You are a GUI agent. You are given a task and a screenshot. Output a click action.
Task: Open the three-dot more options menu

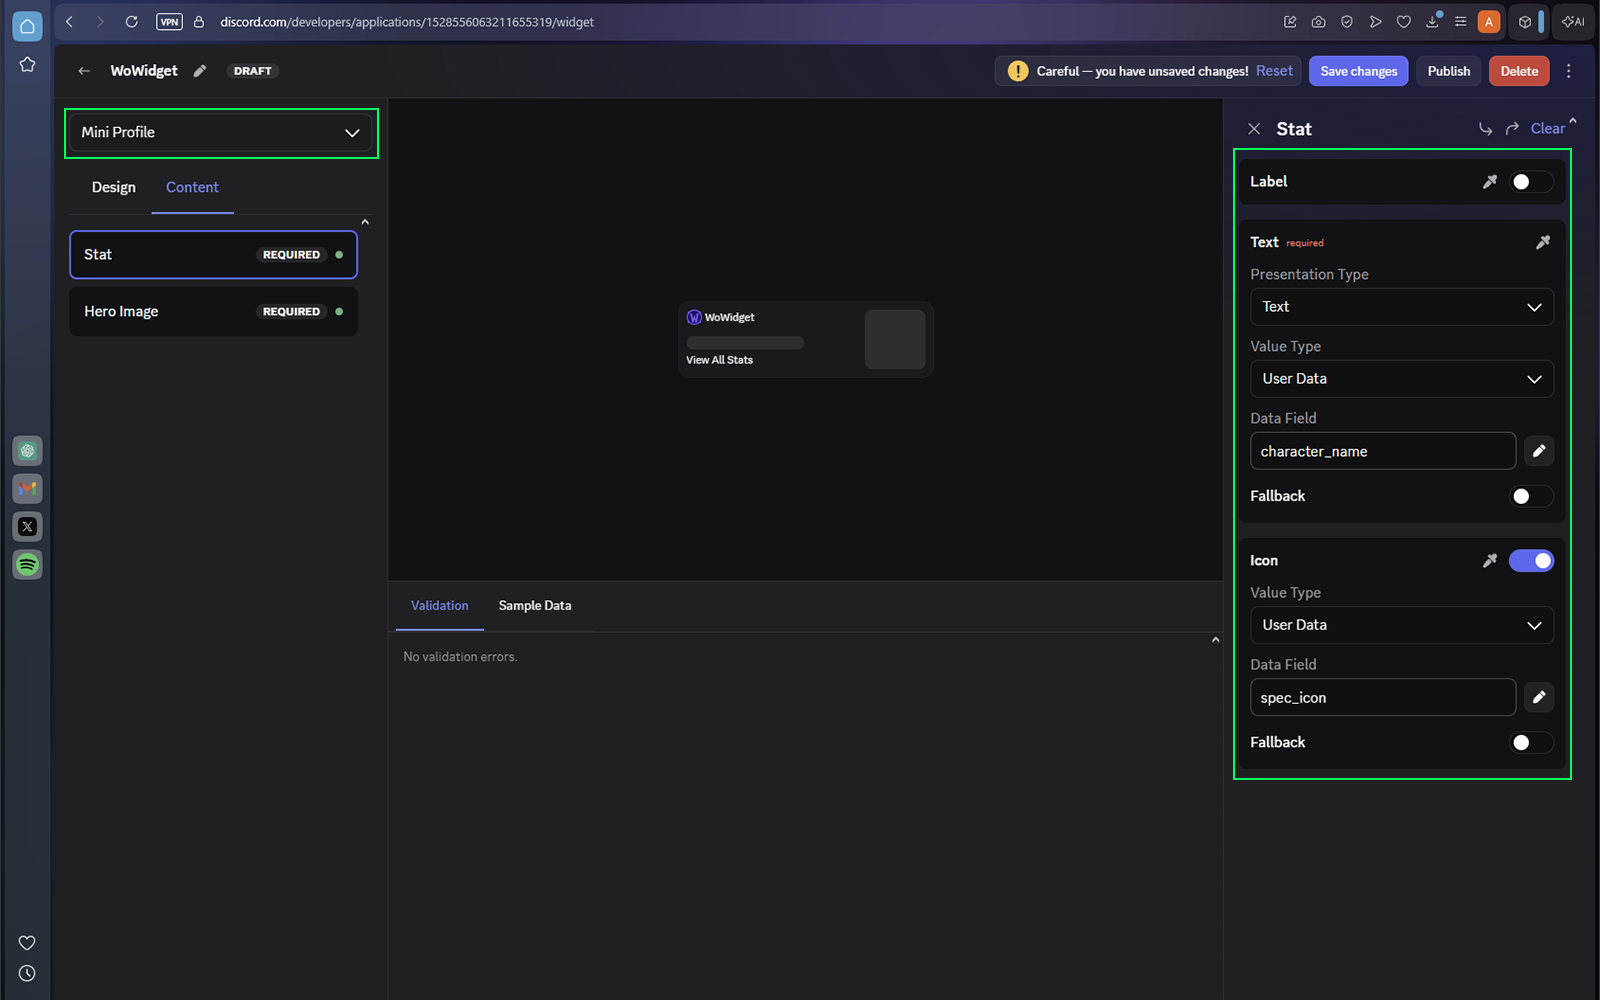click(x=1568, y=71)
